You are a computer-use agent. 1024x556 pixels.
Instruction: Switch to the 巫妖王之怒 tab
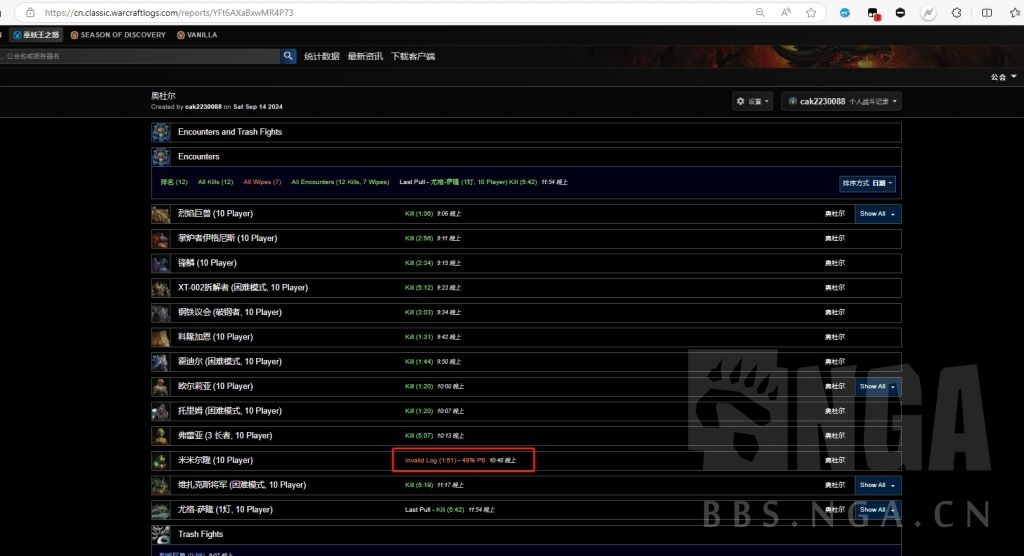point(37,35)
